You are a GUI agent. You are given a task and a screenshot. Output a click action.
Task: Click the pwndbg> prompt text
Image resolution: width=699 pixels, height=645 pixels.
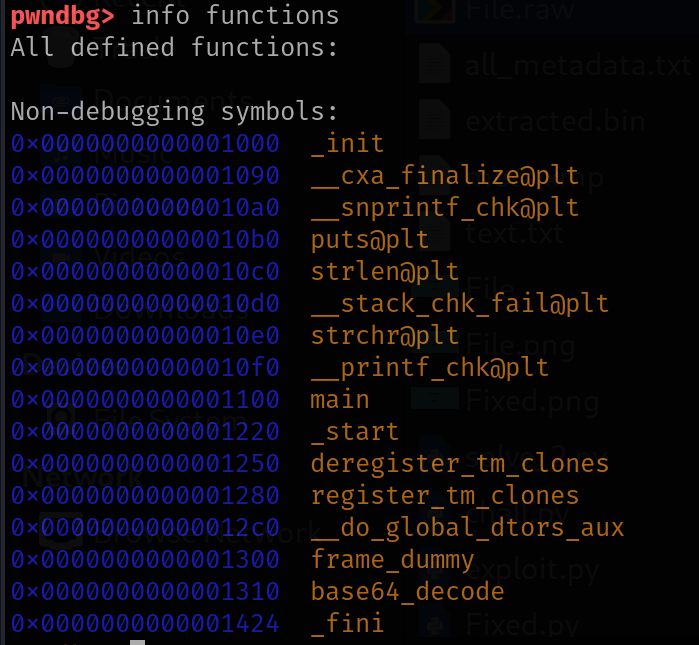pos(62,16)
